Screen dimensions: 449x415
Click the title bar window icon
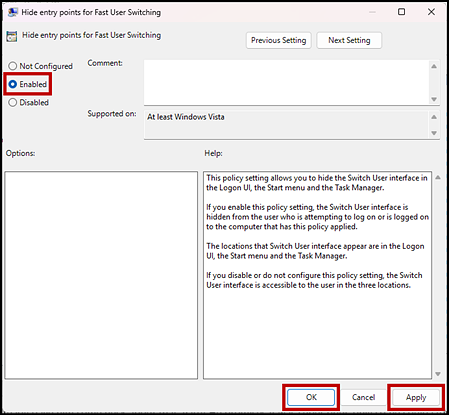(x=13, y=12)
